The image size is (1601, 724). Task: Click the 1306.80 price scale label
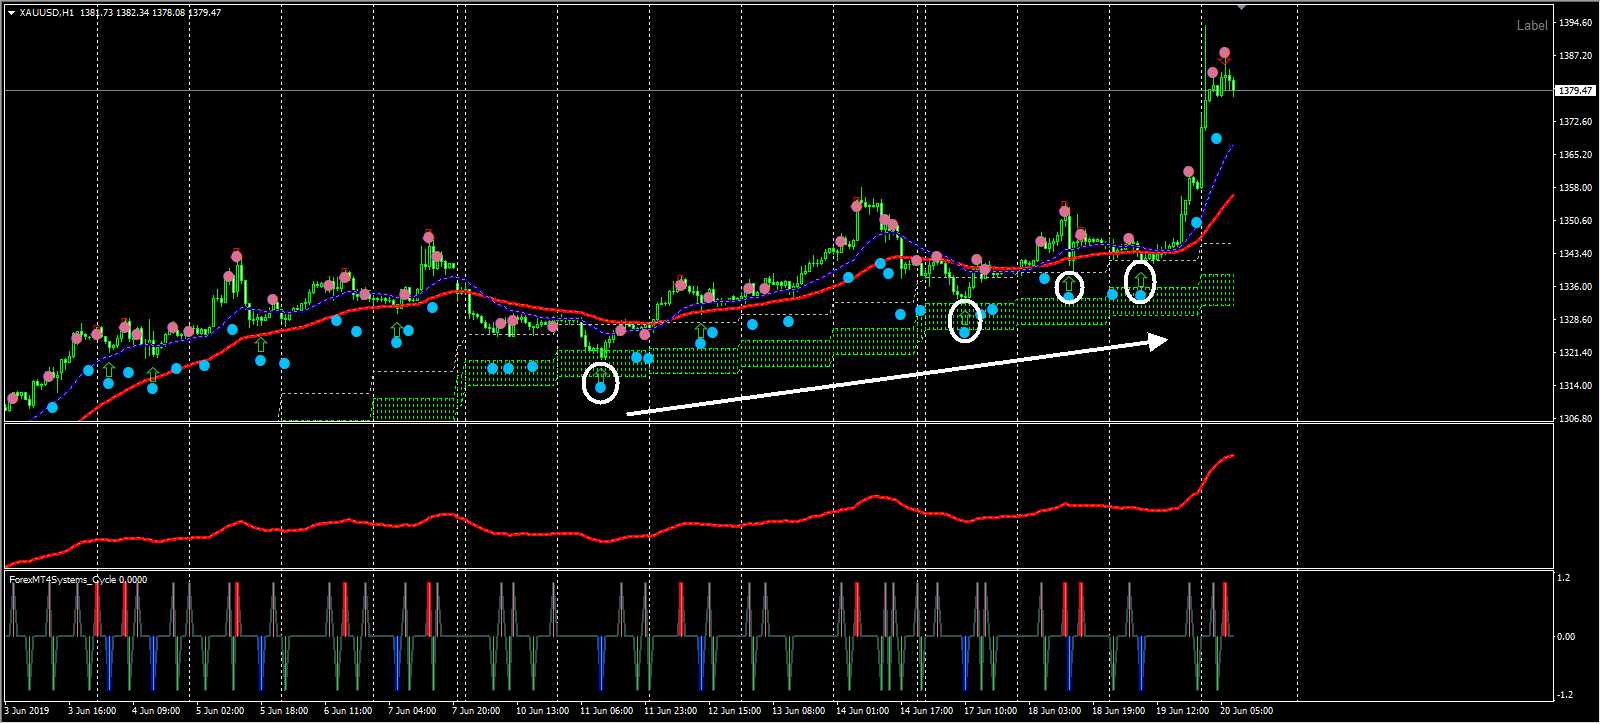[1575, 419]
